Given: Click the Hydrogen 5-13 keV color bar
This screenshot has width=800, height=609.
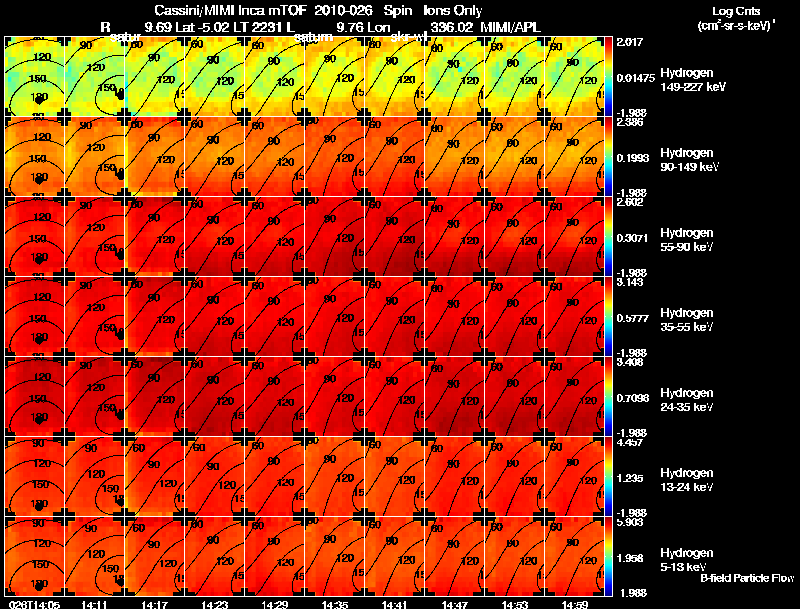Looking at the screenshot, I should (x=608, y=557).
